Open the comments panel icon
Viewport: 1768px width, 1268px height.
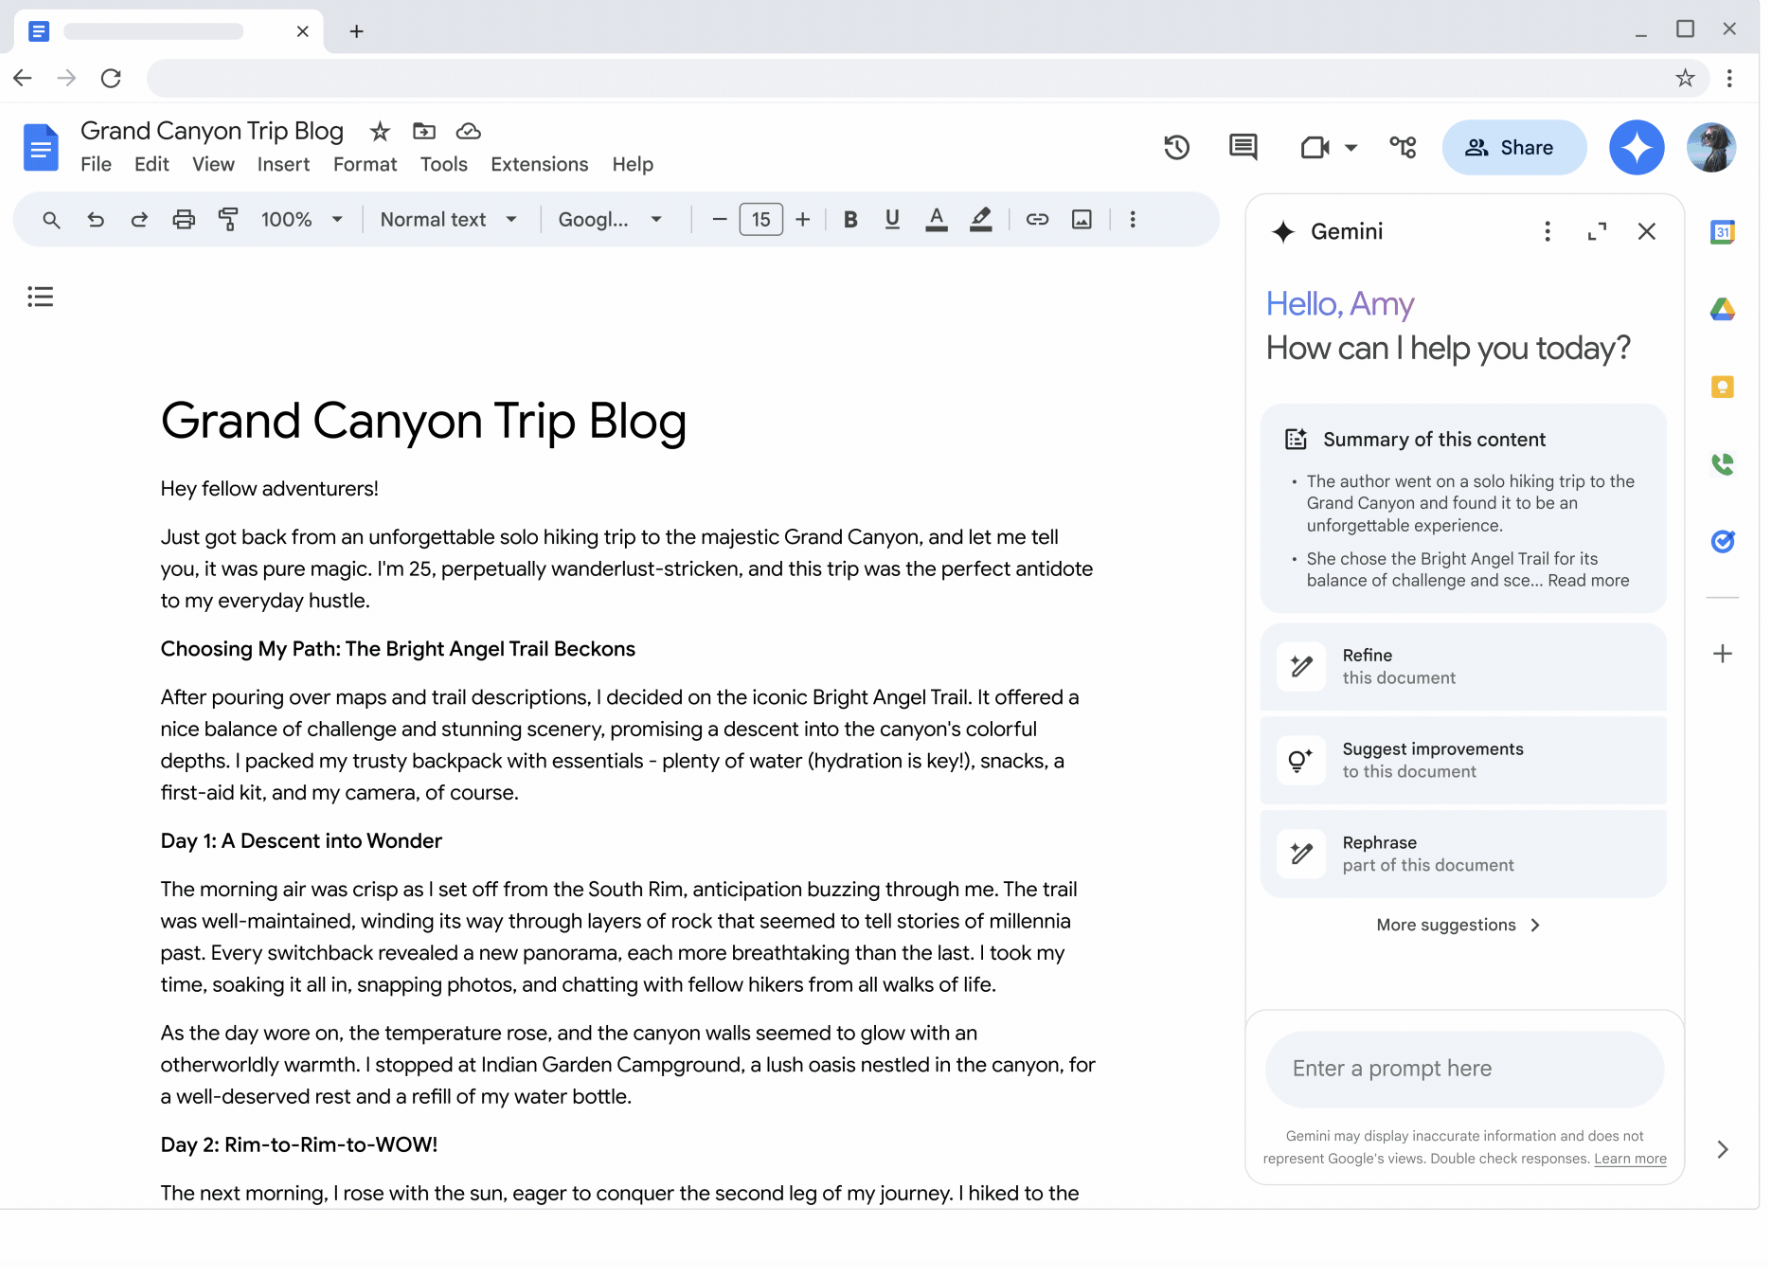point(1242,148)
